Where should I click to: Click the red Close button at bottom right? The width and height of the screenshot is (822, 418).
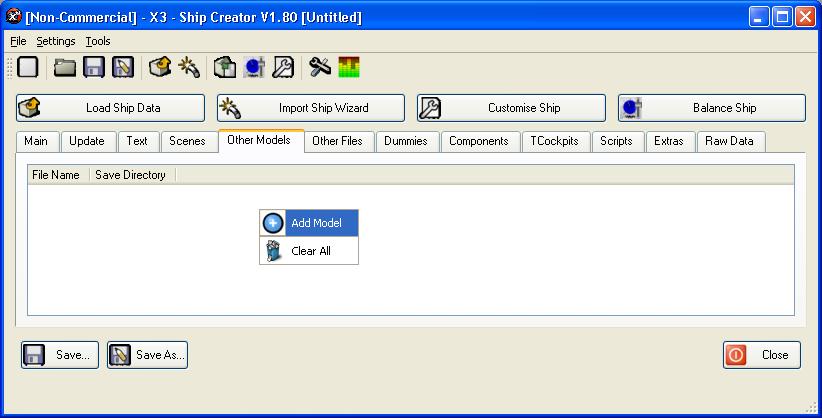(x=762, y=355)
